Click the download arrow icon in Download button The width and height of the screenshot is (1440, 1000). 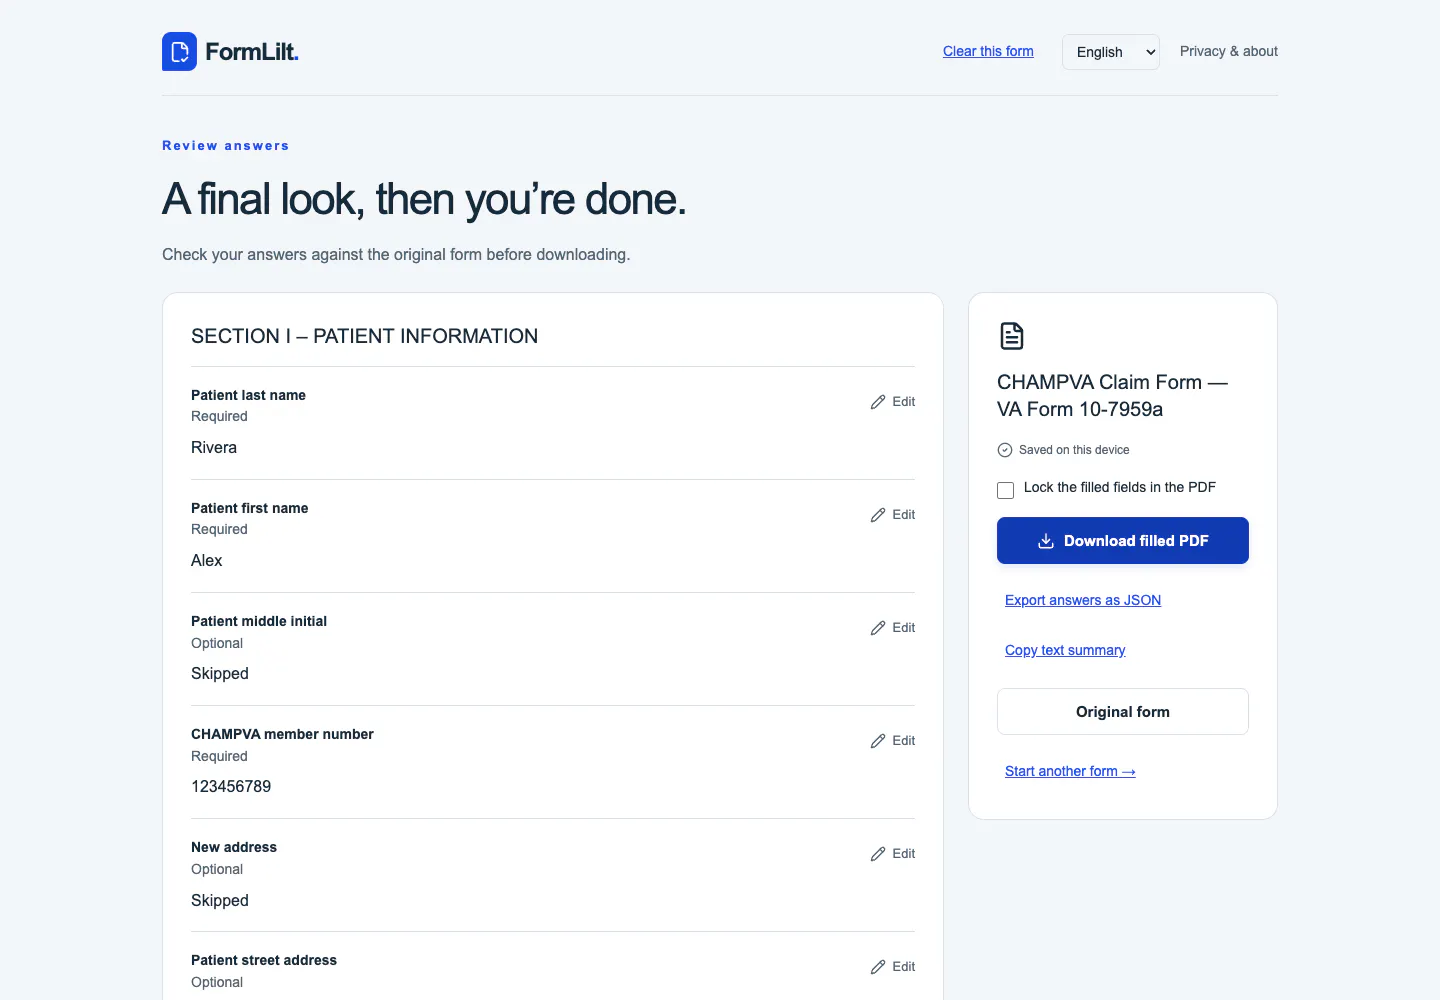pyautogui.click(x=1046, y=541)
